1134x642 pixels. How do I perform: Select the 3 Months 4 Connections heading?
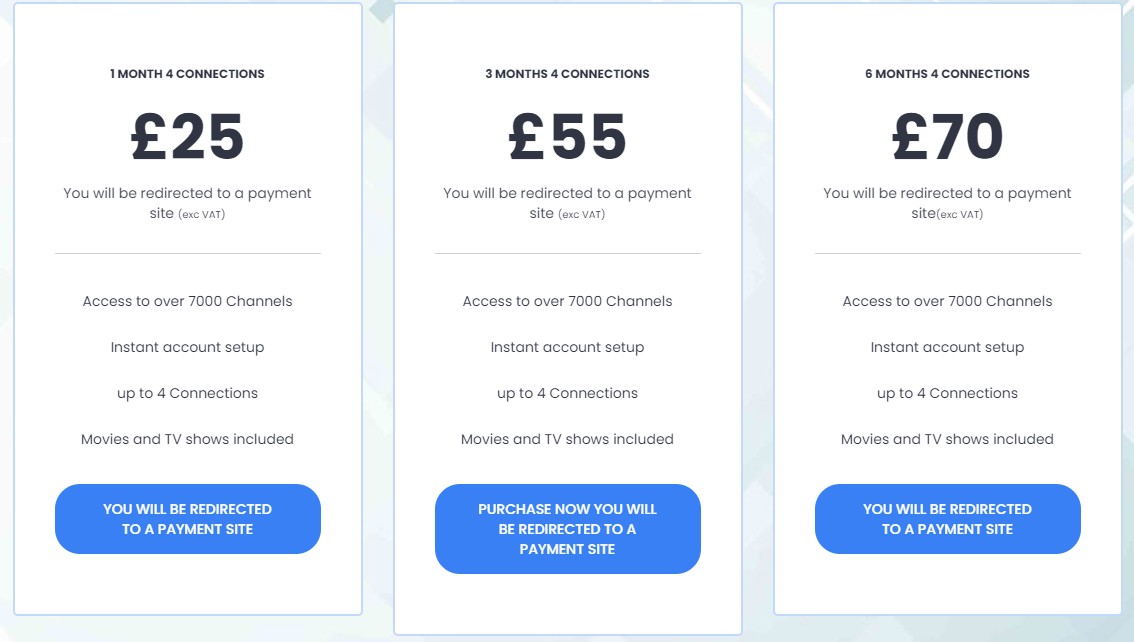click(568, 74)
